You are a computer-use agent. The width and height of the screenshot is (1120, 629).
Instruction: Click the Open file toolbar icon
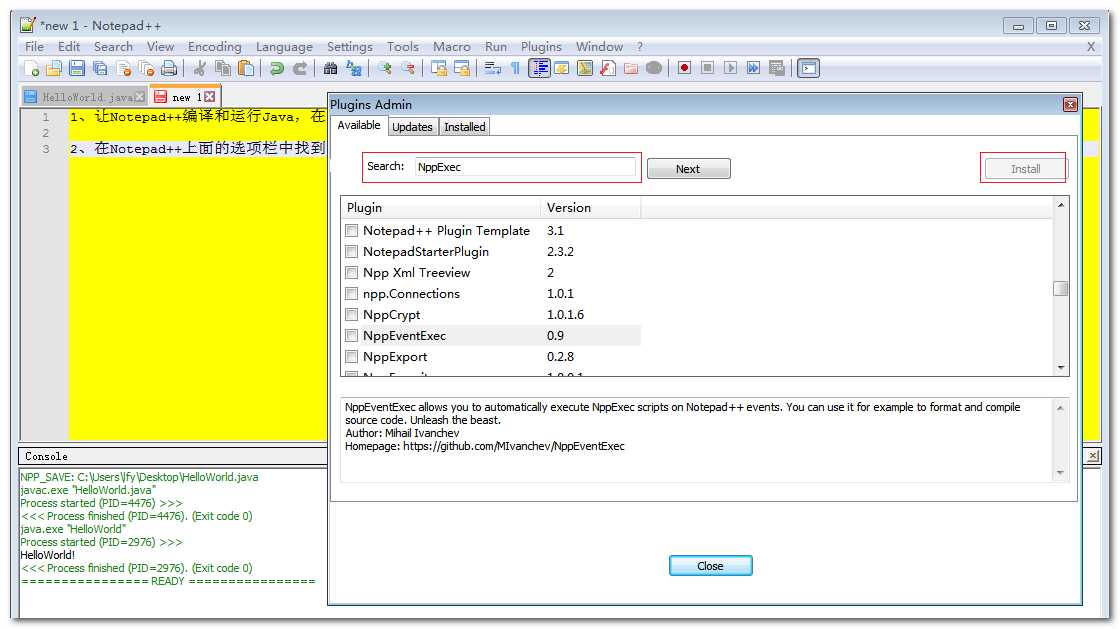coord(54,69)
